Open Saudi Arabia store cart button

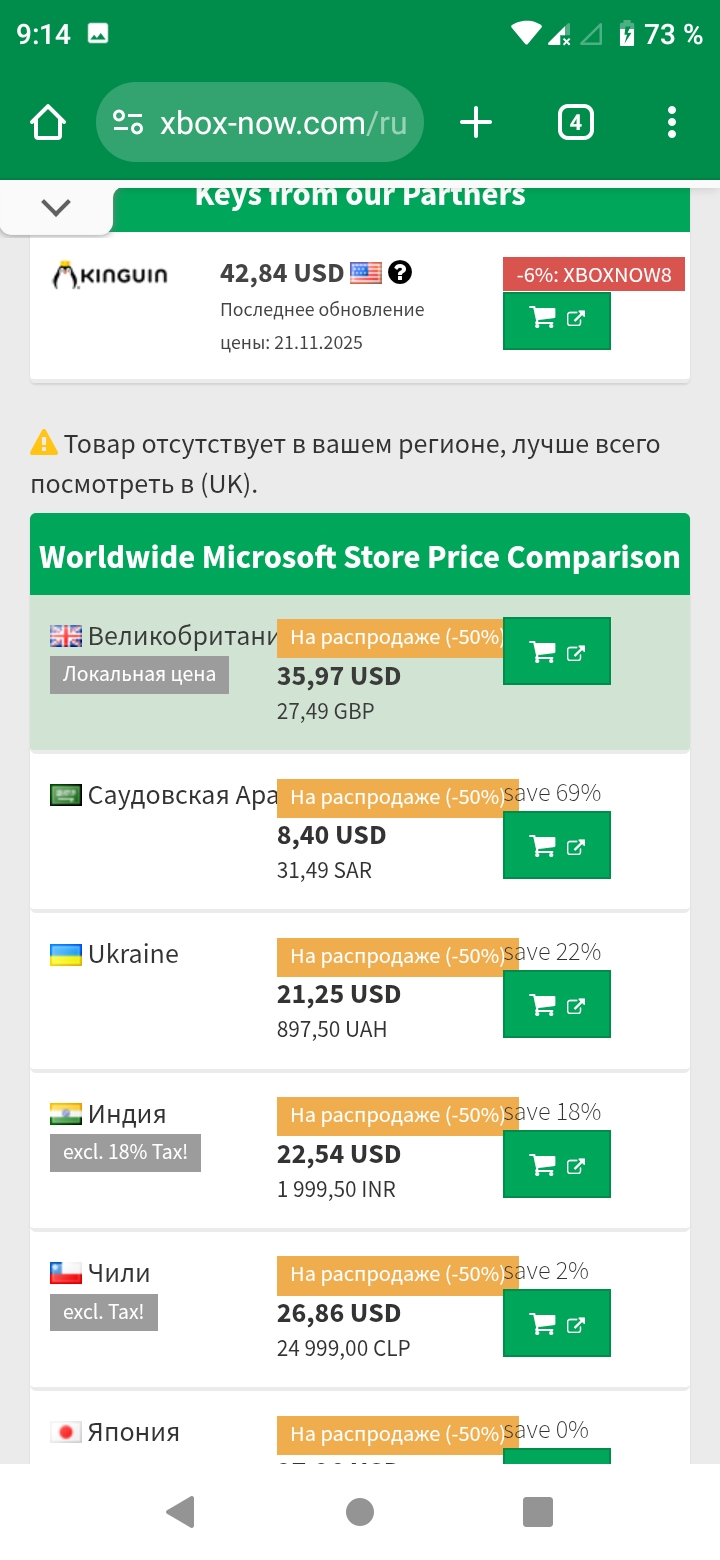coord(556,846)
